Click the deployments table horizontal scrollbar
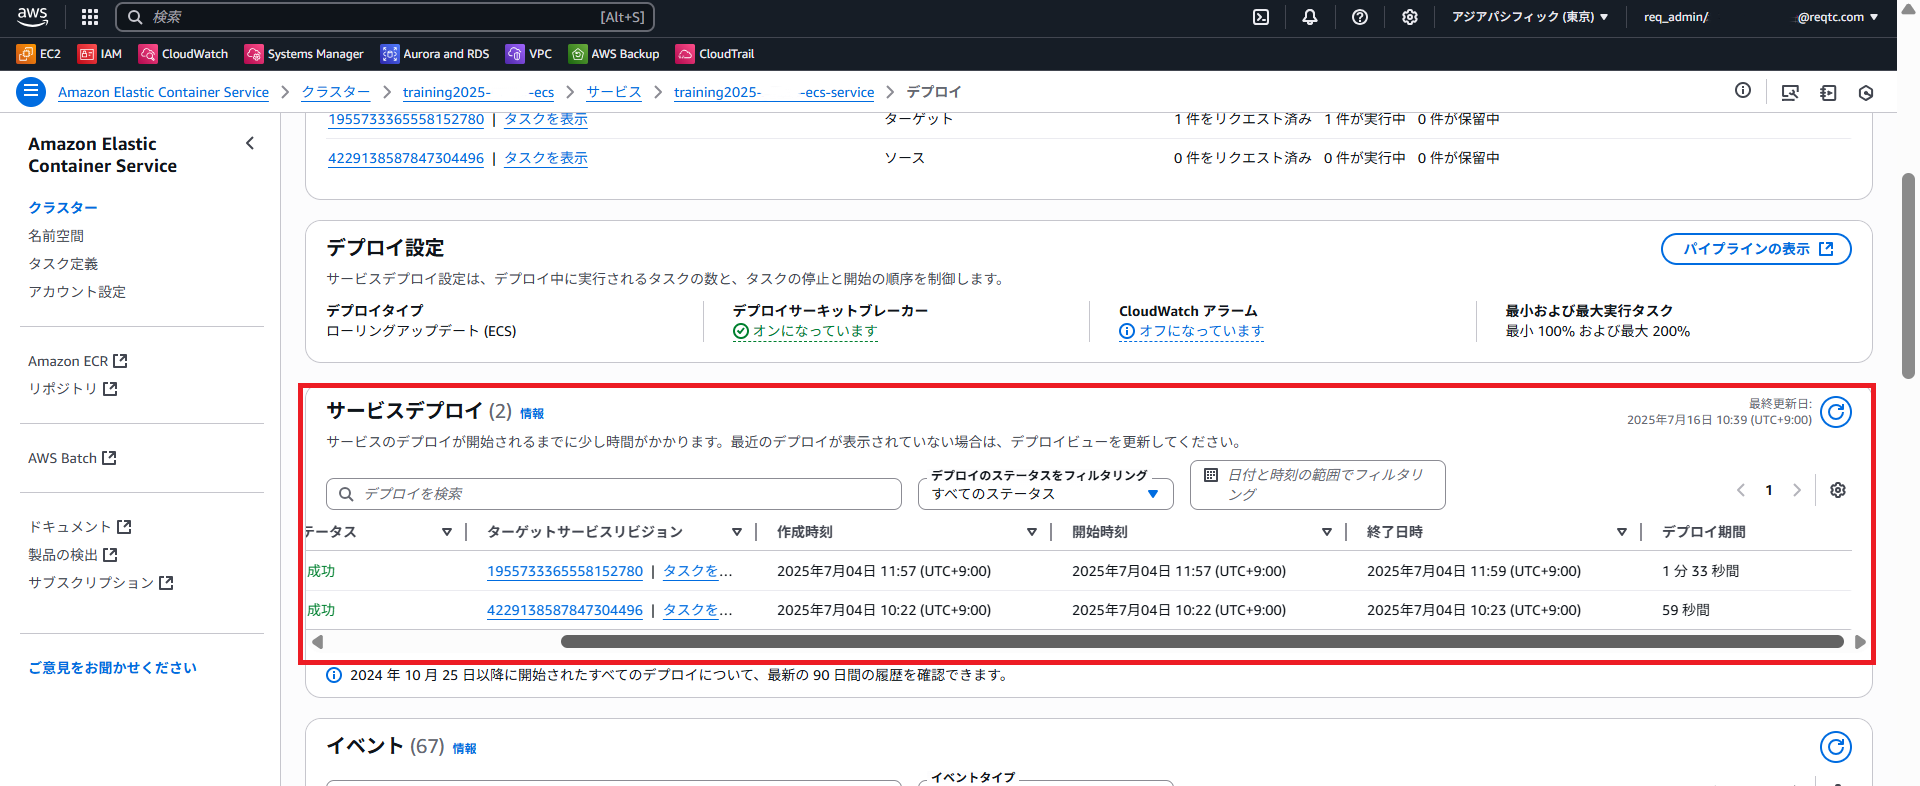 tap(1202, 642)
